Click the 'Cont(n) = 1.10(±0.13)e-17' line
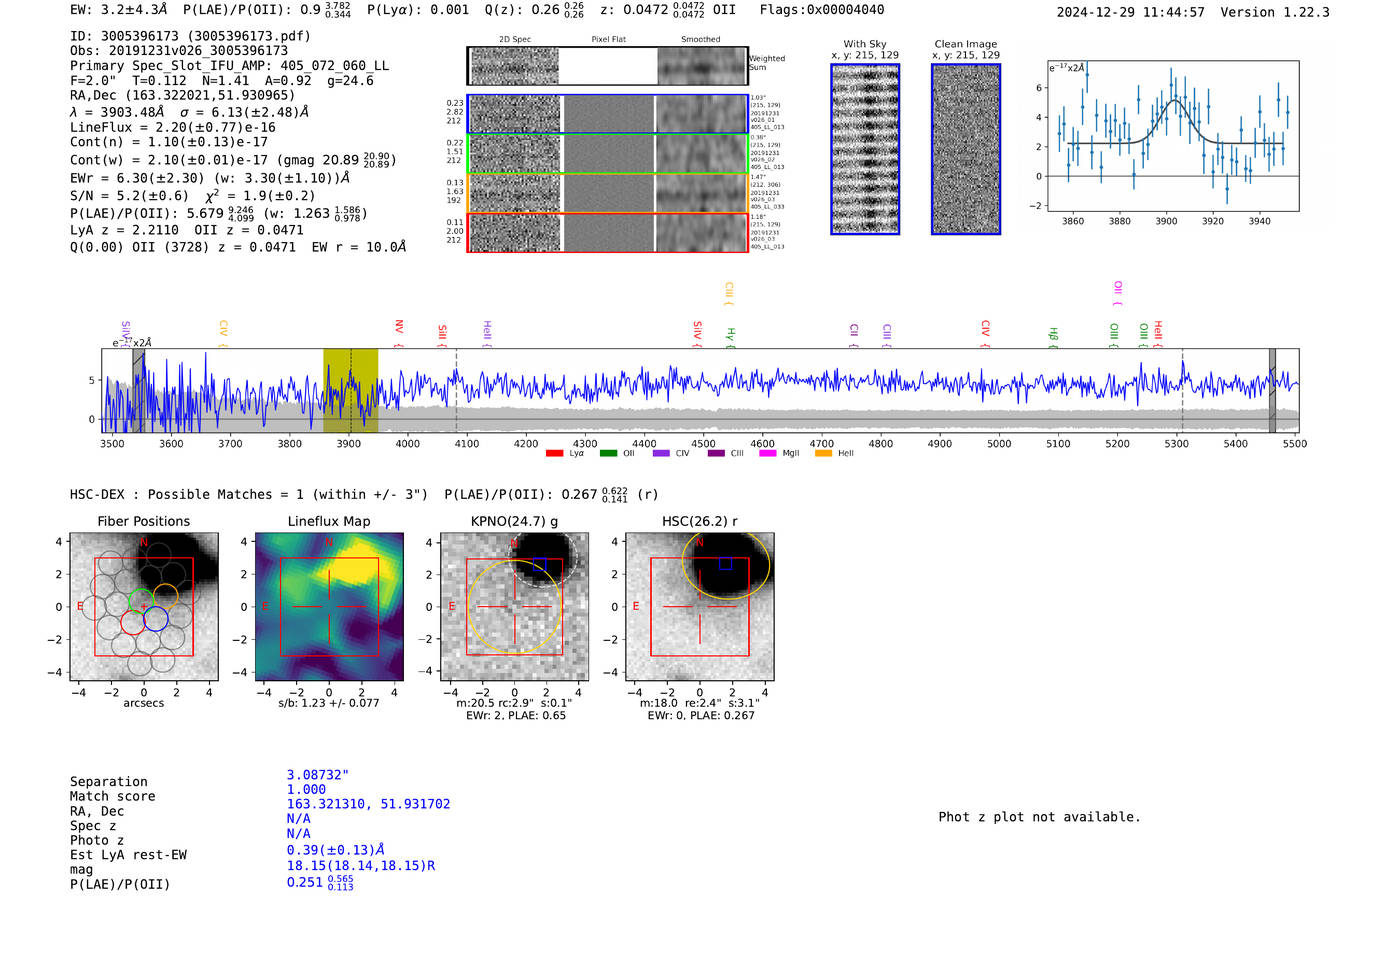The image size is (1400, 953). point(169,142)
